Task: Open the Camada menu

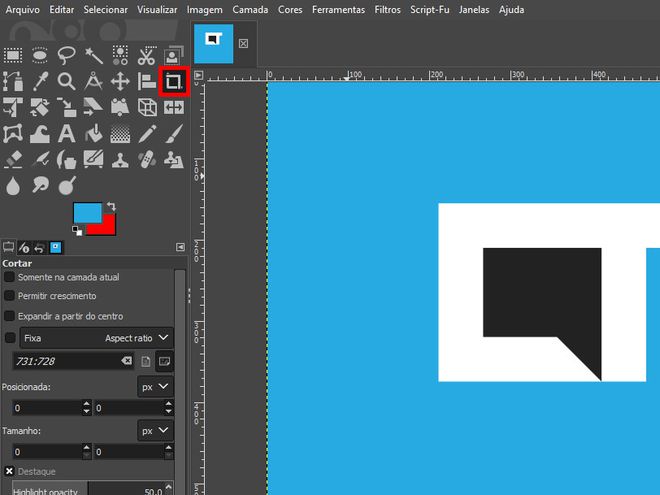Action: point(250,10)
